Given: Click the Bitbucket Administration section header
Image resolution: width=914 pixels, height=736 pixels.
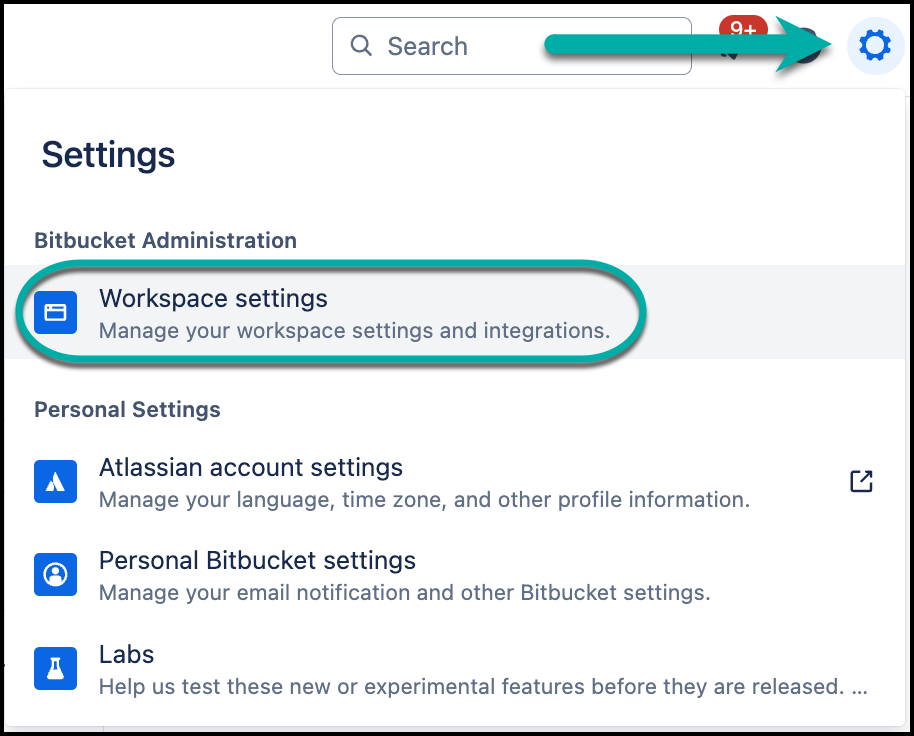Looking at the screenshot, I should 165,240.
